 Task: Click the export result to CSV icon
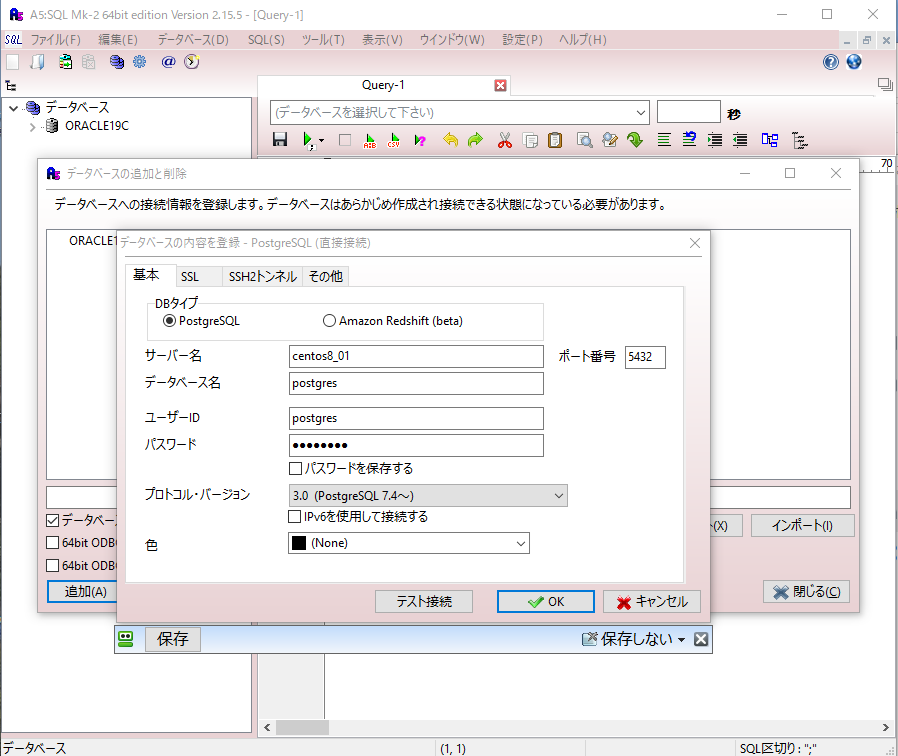(x=395, y=140)
